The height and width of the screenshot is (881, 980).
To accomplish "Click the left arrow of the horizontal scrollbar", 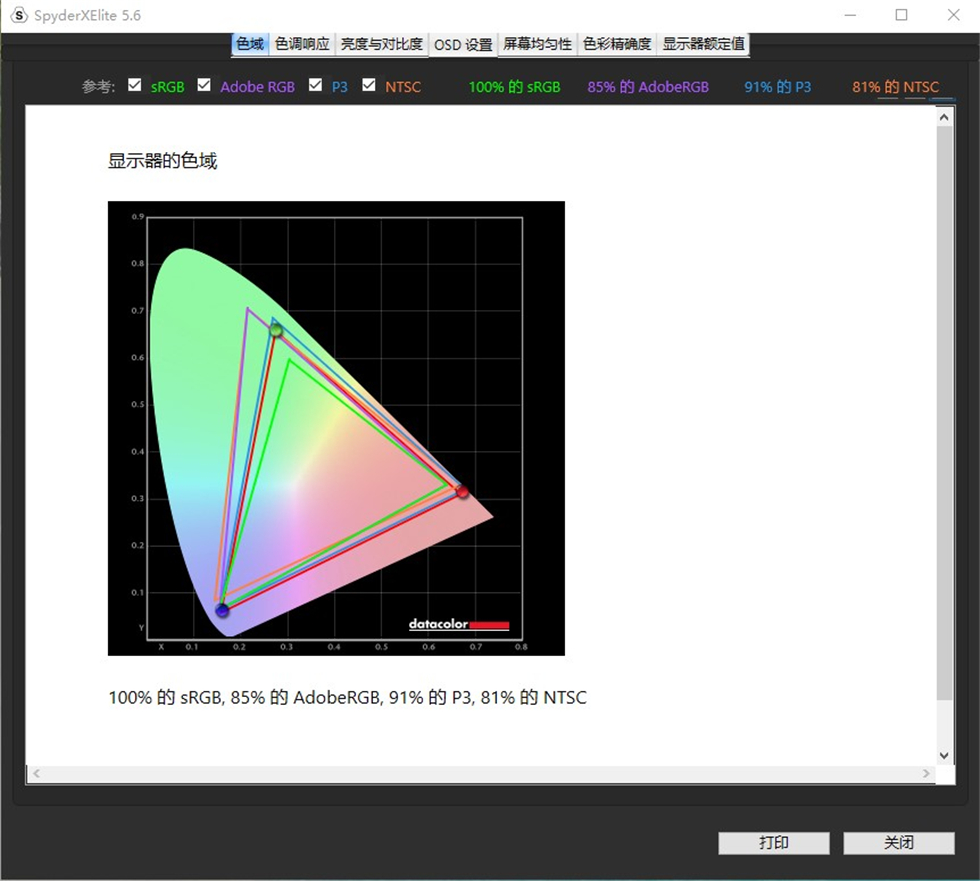I will 34,773.
